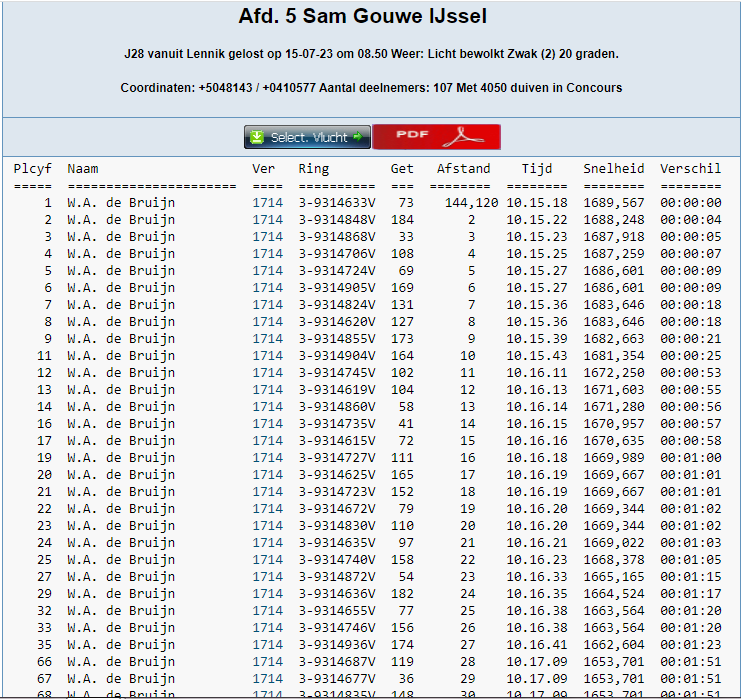This screenshot has width=741, height=699.
Task: Open Ver 1714 link for ring 3-9314746V
Action: [267, 628]
